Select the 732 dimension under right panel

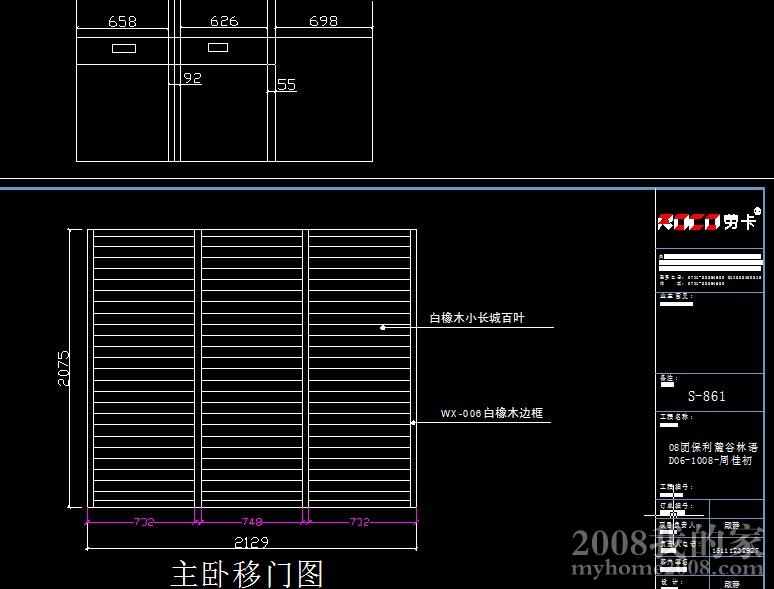tap(360, 522)
